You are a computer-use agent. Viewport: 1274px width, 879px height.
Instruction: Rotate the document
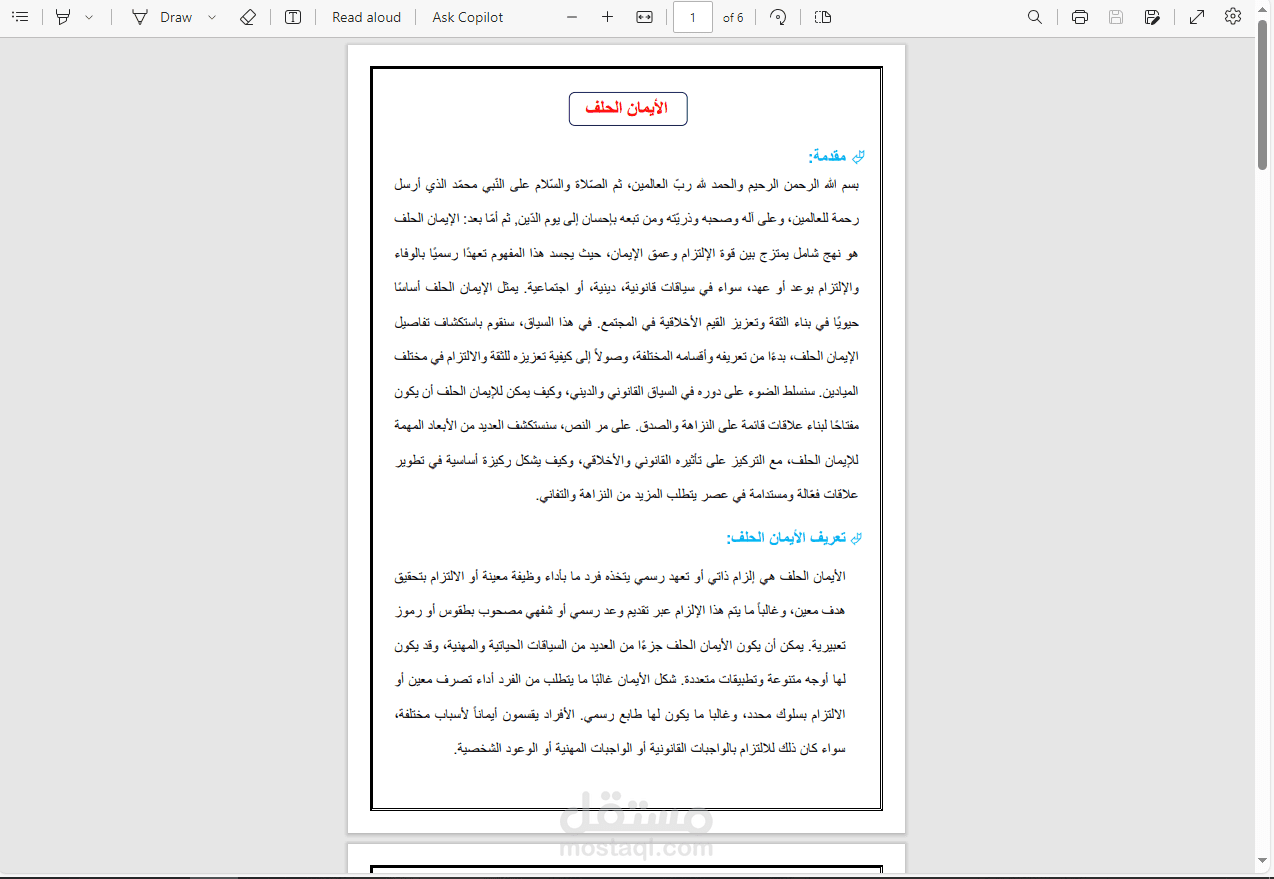click(778, 17)
